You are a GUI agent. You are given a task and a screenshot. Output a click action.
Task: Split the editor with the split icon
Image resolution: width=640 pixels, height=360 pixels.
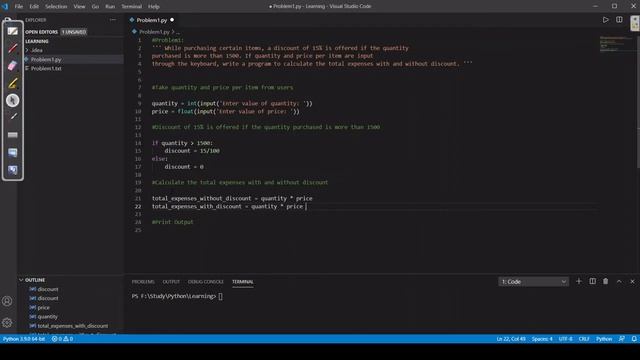tap(619, 20)
